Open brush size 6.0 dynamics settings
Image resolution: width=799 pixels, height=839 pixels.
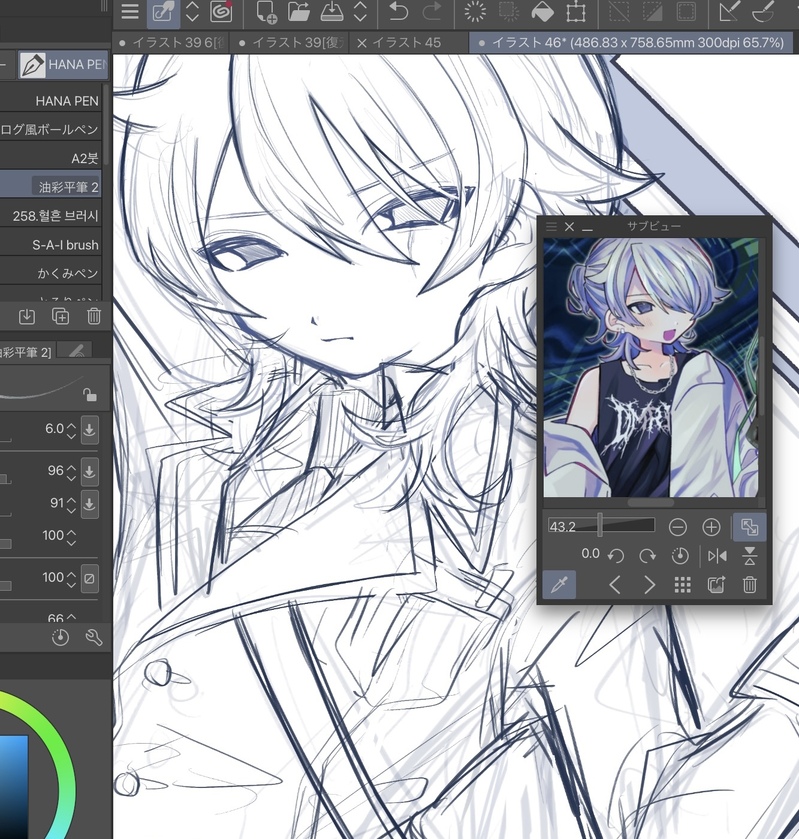[x=89, y=429]
